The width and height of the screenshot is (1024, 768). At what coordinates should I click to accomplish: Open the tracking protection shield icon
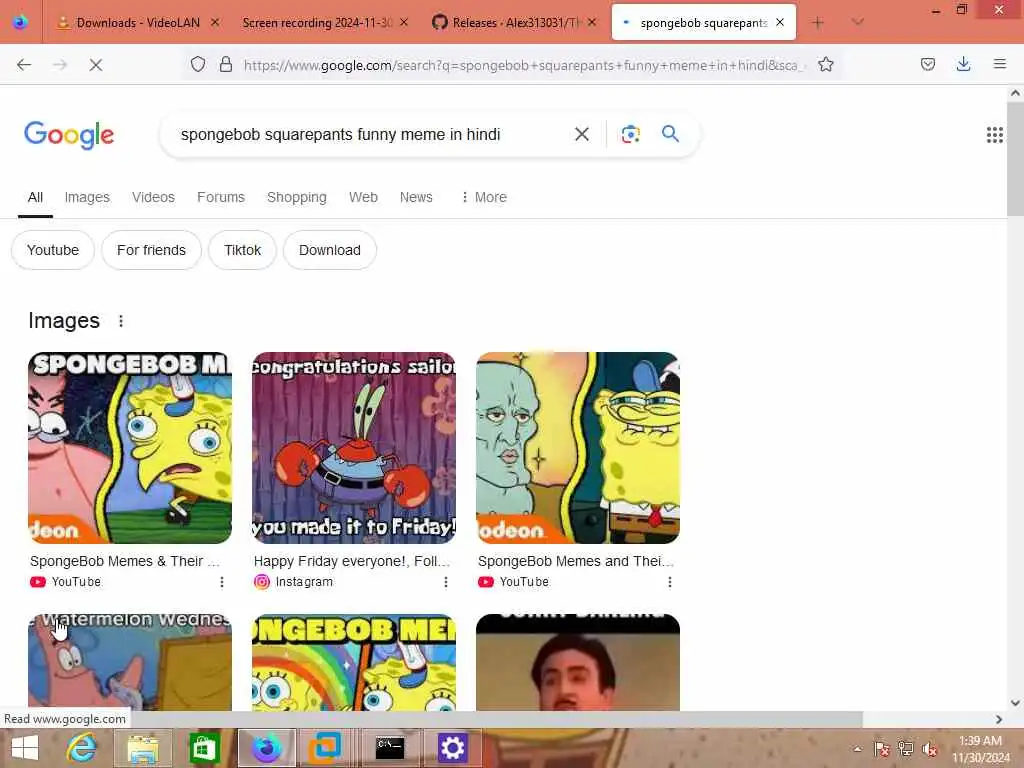tap(198, 64)
